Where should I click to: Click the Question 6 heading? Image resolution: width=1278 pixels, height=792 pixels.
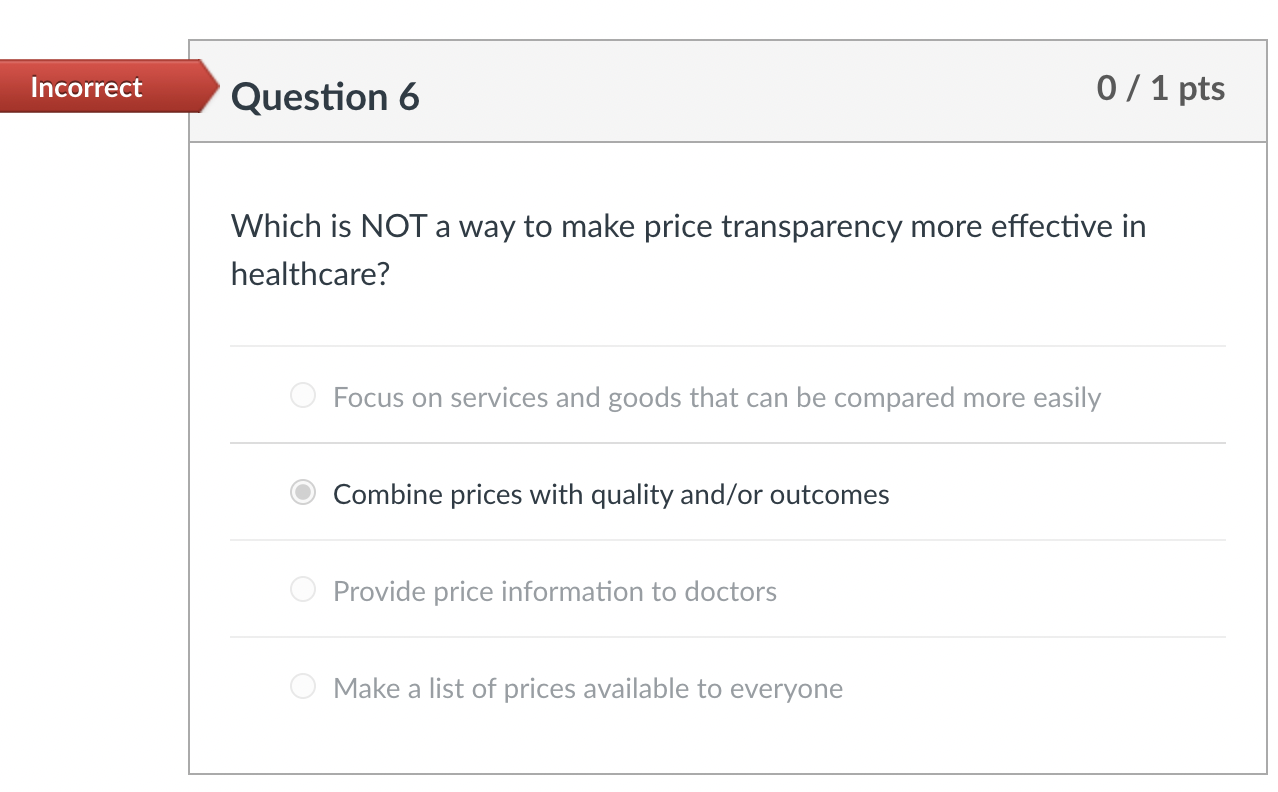click(x=324, y=96)
